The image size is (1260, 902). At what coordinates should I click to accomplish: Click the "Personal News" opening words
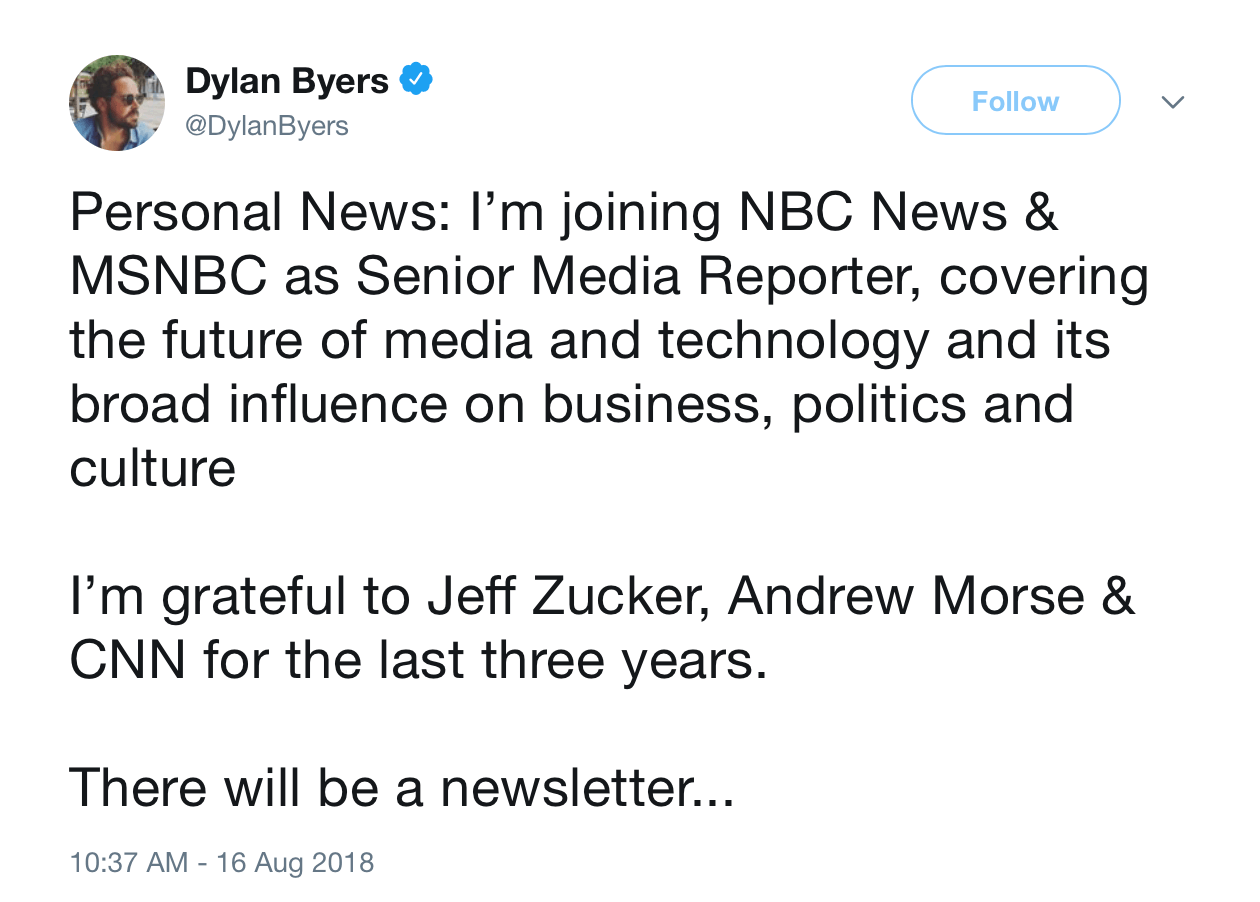259,213
